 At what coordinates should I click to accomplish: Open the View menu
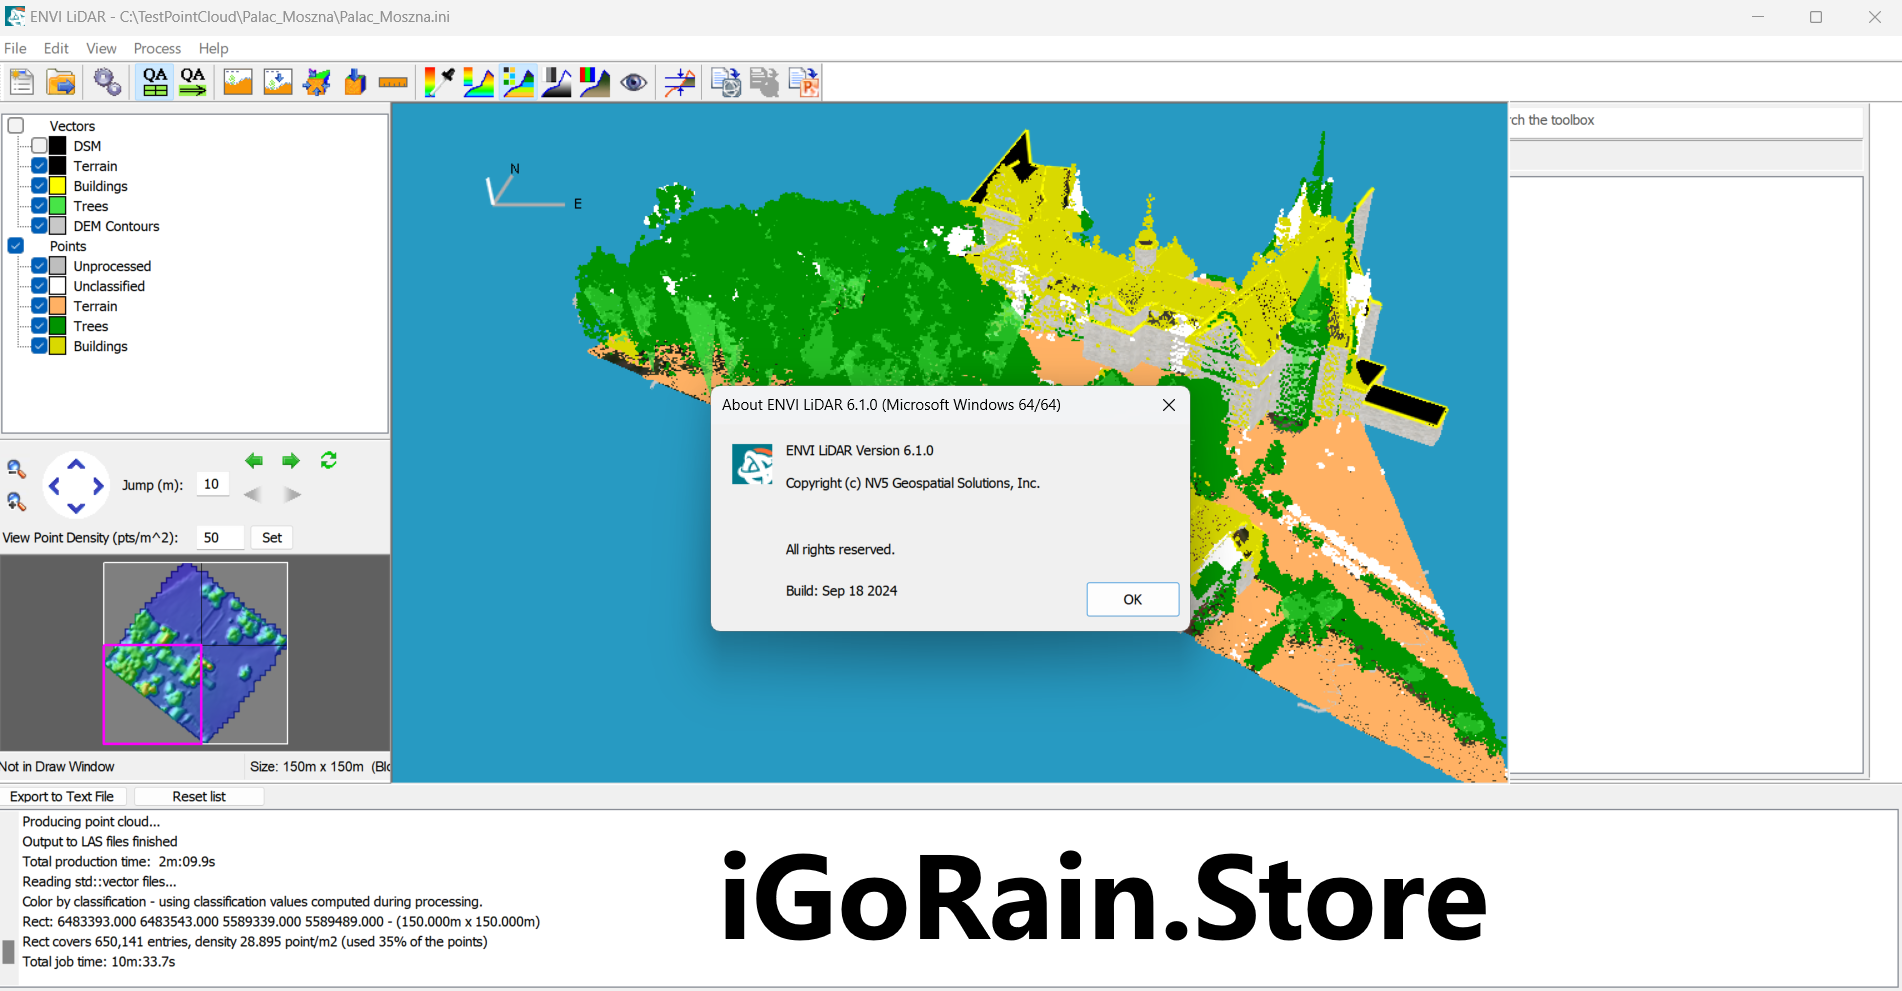click(x=101, y=48)
